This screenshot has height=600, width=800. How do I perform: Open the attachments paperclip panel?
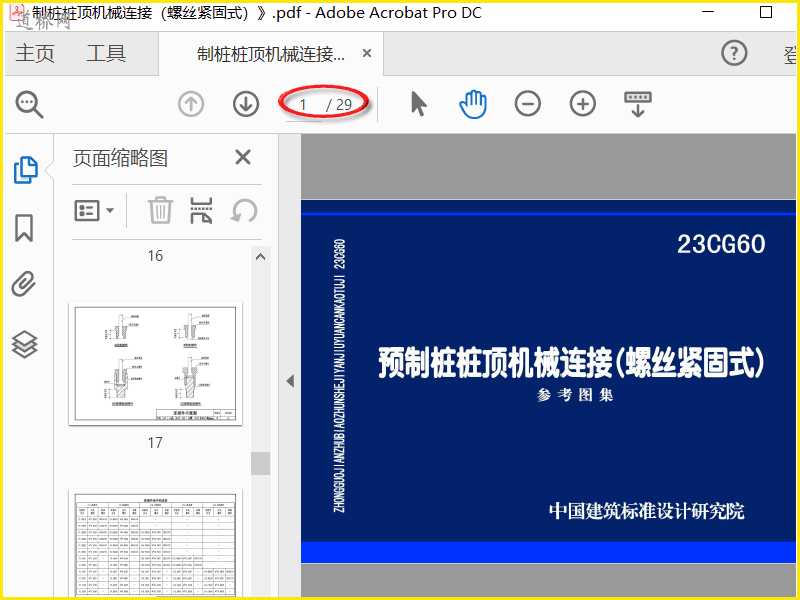point(24,284)
